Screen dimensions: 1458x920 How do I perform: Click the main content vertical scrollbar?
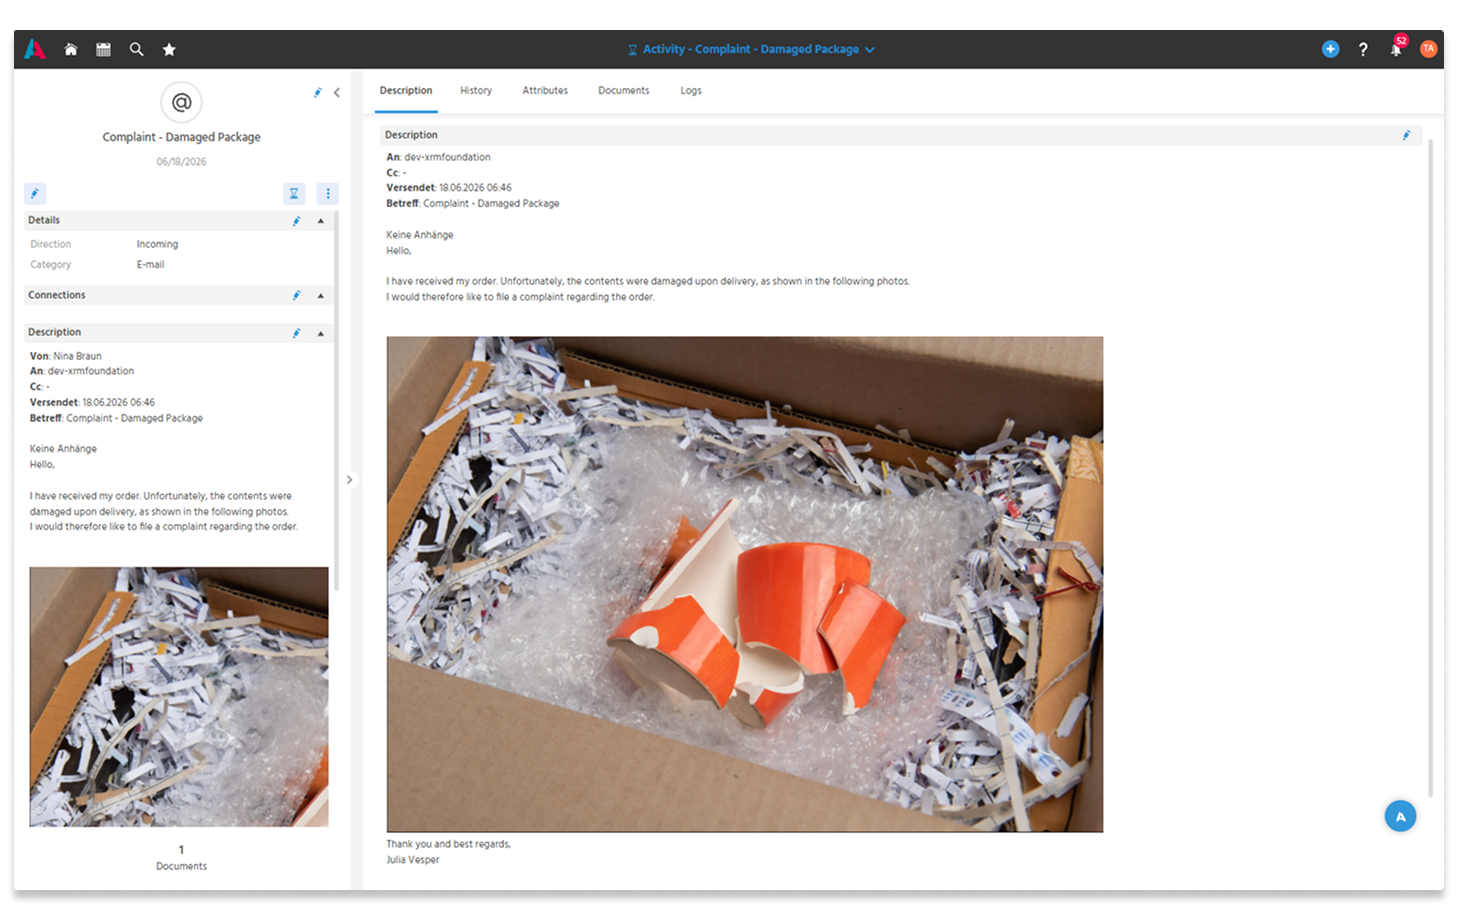point(1430,468)
